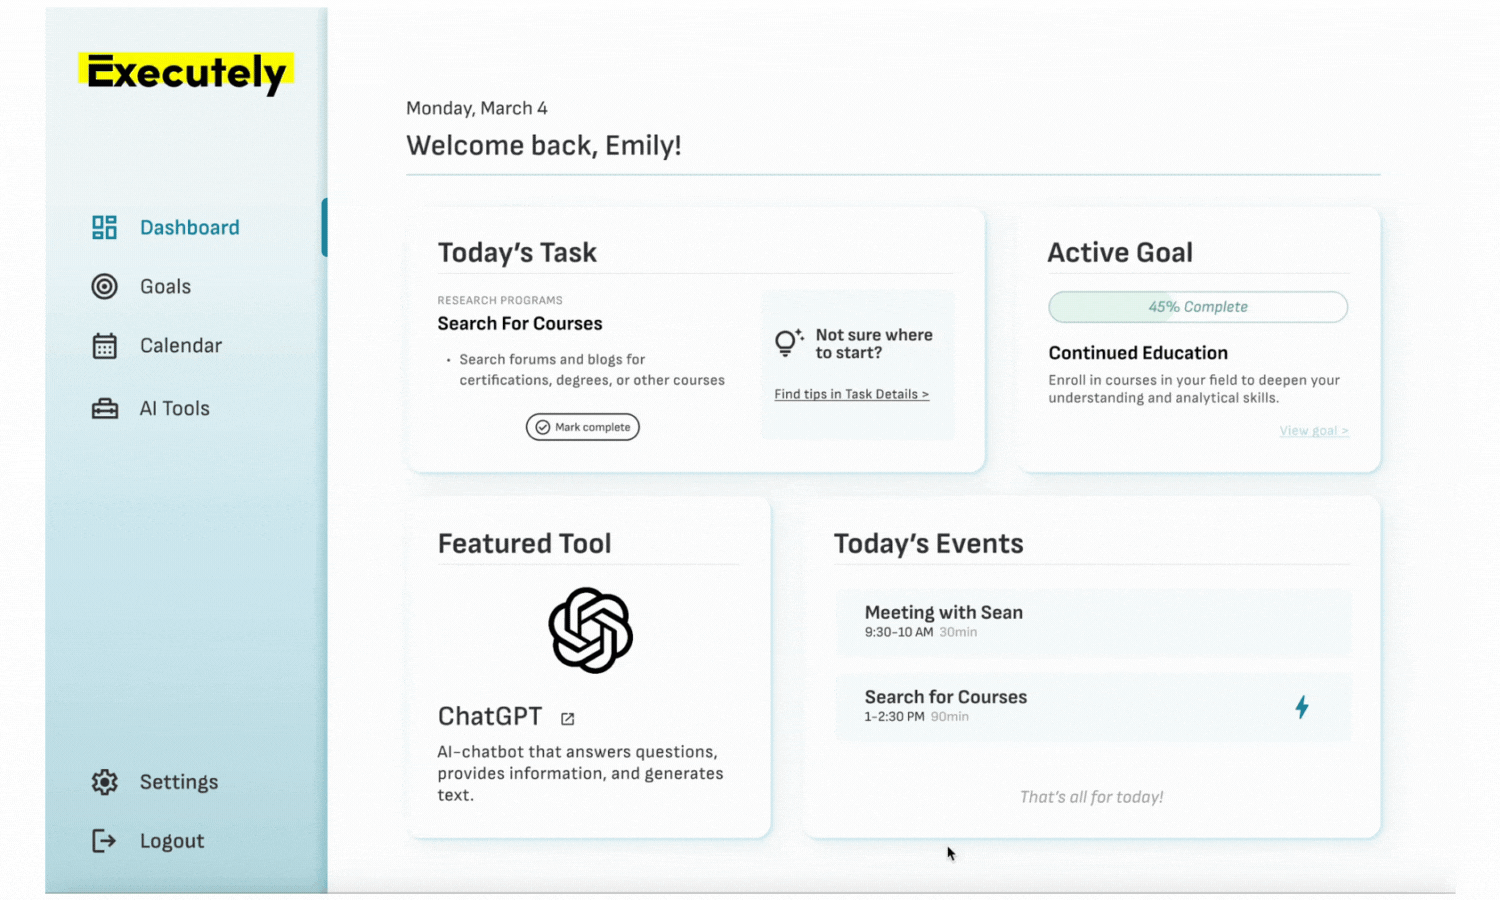The height and width of the screenshot is (900, 1500).
Task: Click the Settings gear icon
Action: pos(104,782)
